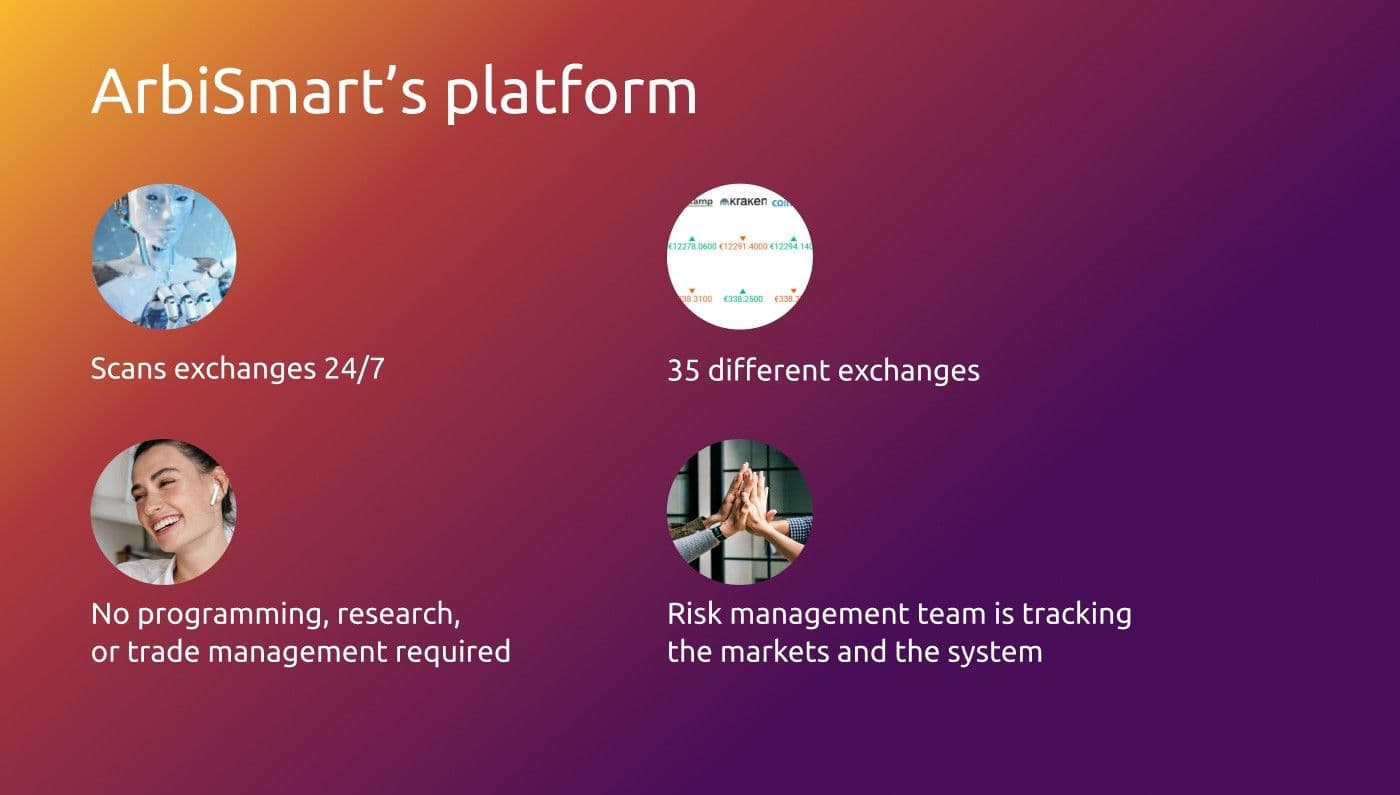Click orange down arrow above €12291.4000
This screenshot has height=795, width=1400.
click(742, 238)
